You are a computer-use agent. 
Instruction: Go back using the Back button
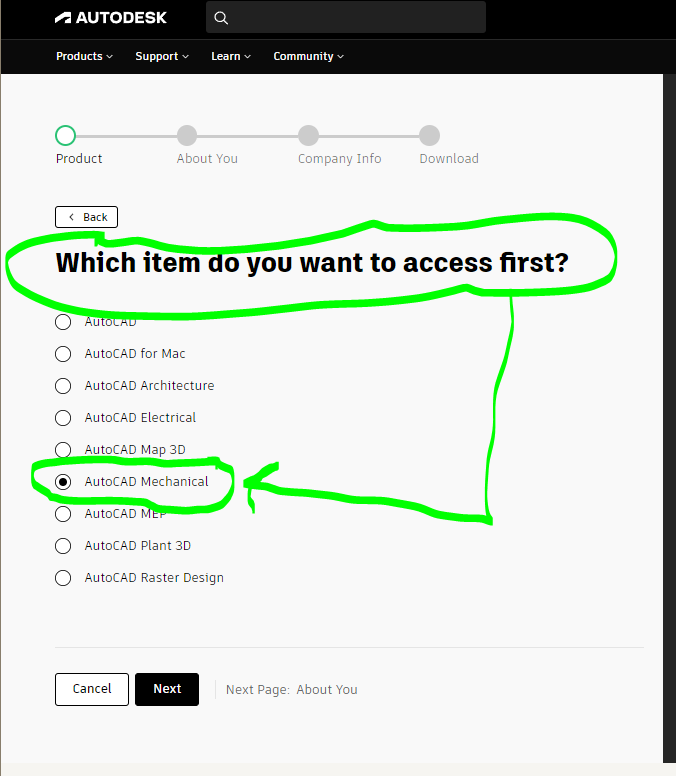click(x=87, y=217)
